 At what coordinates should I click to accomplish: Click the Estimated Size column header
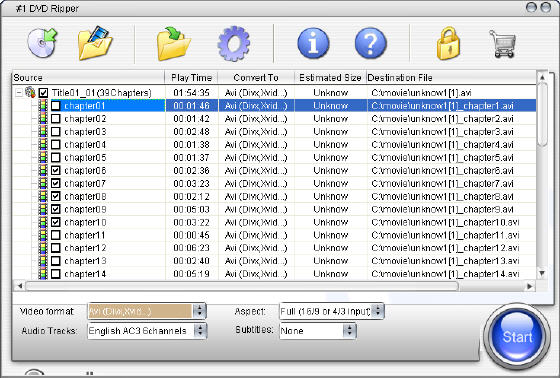330,78
